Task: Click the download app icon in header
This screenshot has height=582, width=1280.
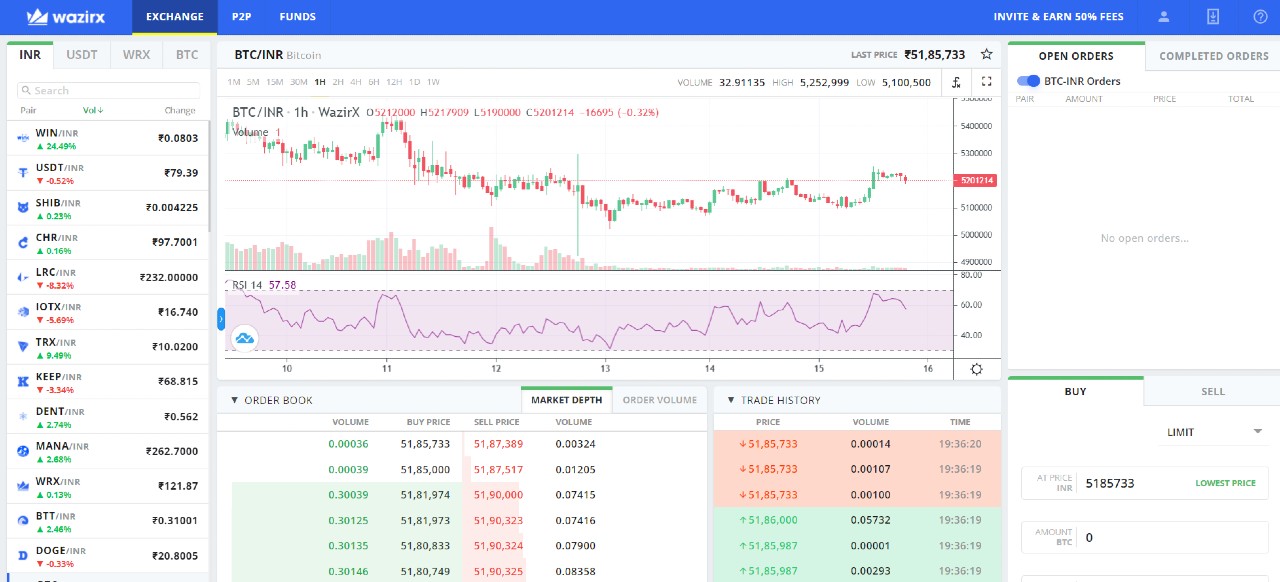Action: click(1213, 17)
